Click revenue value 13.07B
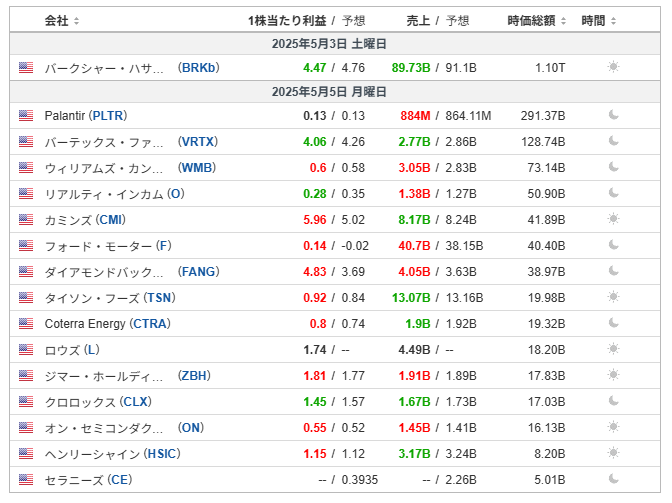The height and width of the screenshot is (503, 672). (411, 298)
